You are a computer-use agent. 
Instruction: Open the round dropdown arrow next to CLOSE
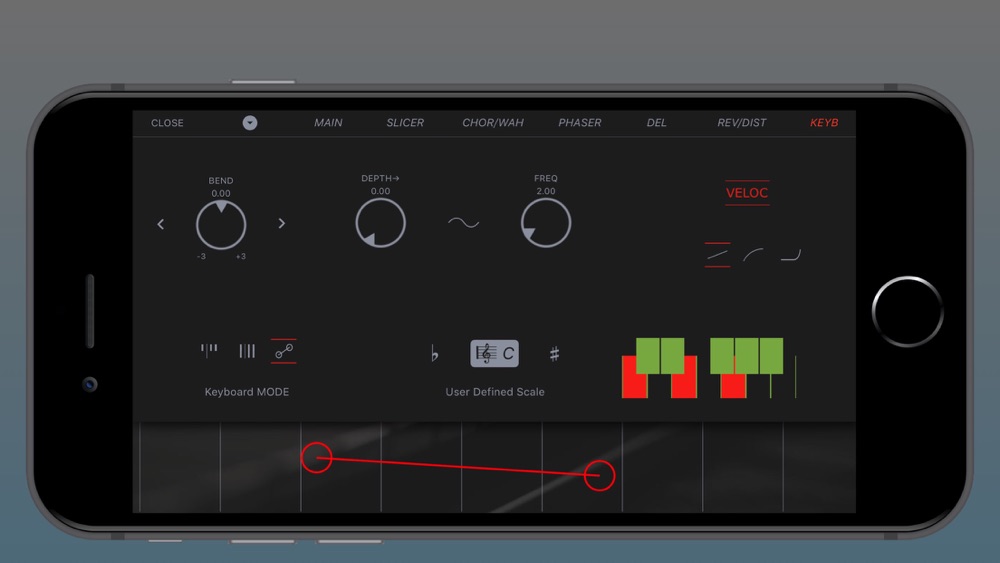[x=250, y=123]
